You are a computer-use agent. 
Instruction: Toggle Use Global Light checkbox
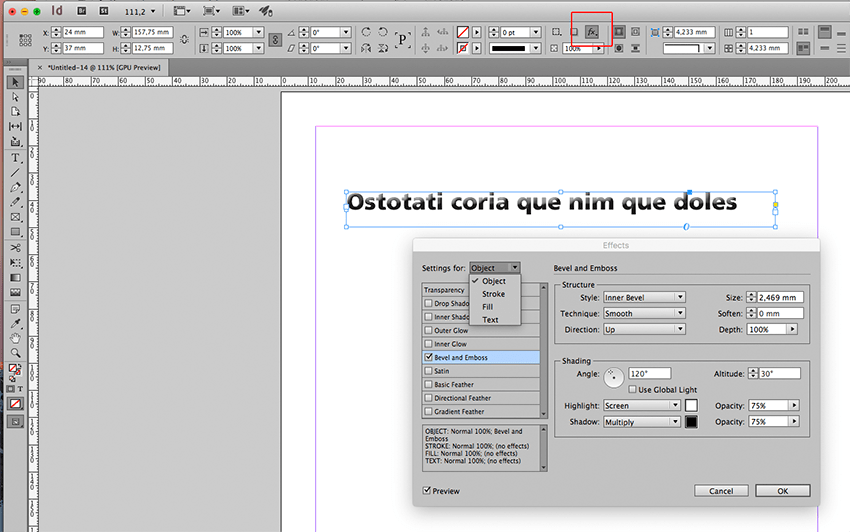632,389
